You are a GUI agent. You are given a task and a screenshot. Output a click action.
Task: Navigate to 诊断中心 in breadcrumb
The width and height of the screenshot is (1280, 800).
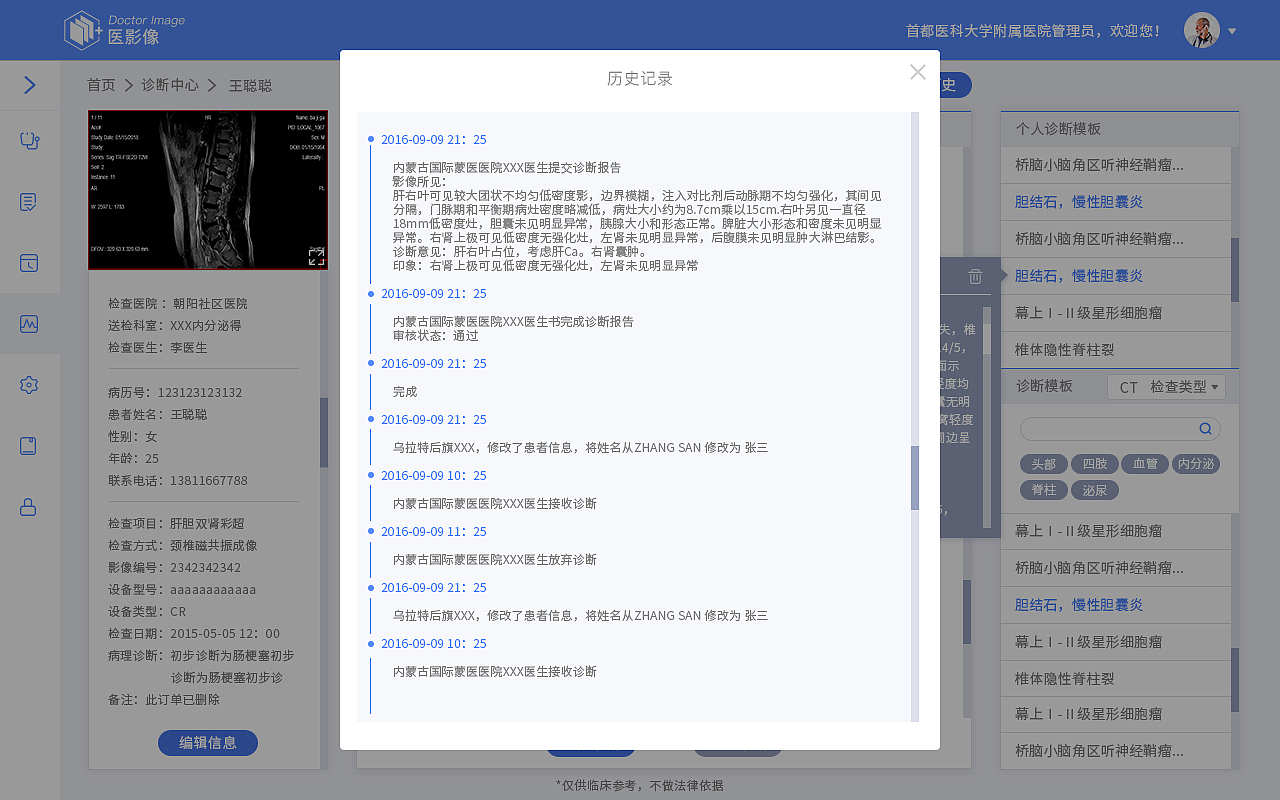[x=168, y=85]
